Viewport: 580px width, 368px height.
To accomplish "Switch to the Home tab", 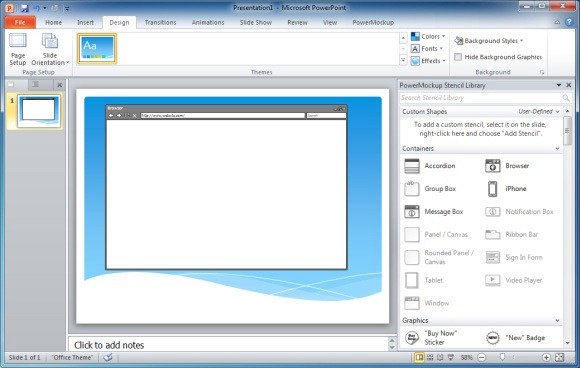I will pyautogui.click(x=54, y=22).
